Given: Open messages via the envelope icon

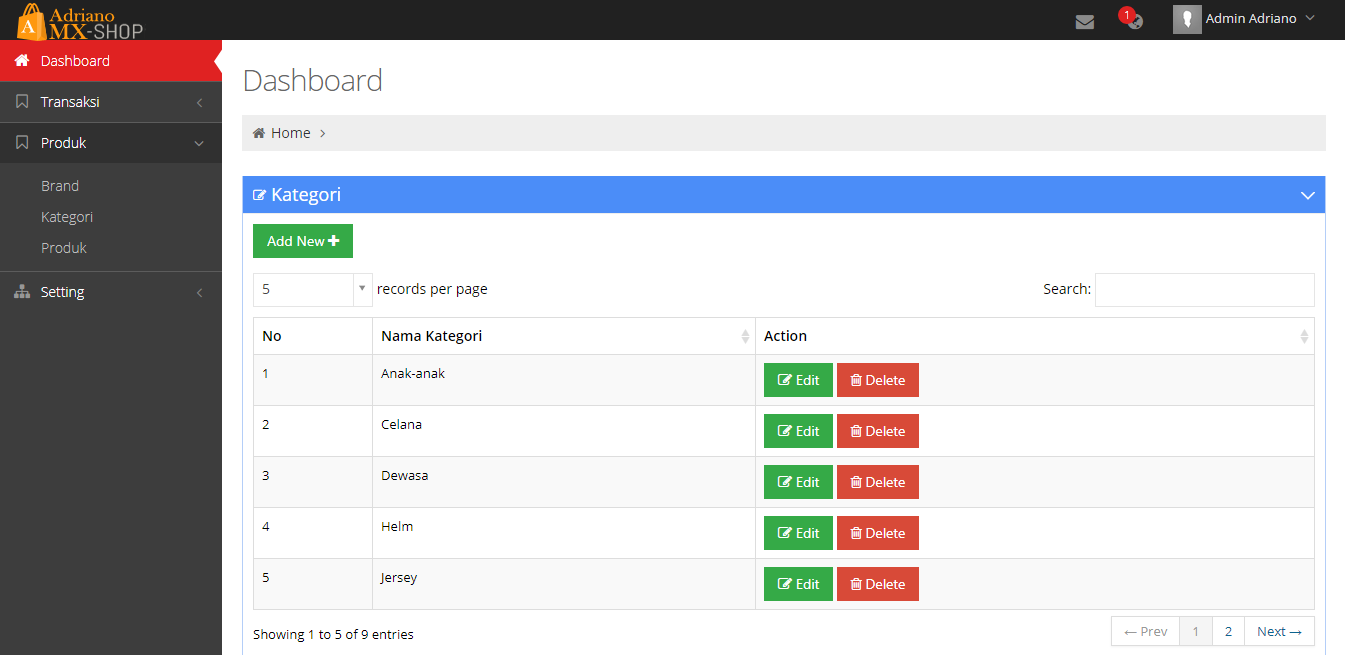Looking at the screenshot, I should pos(1085,20).
